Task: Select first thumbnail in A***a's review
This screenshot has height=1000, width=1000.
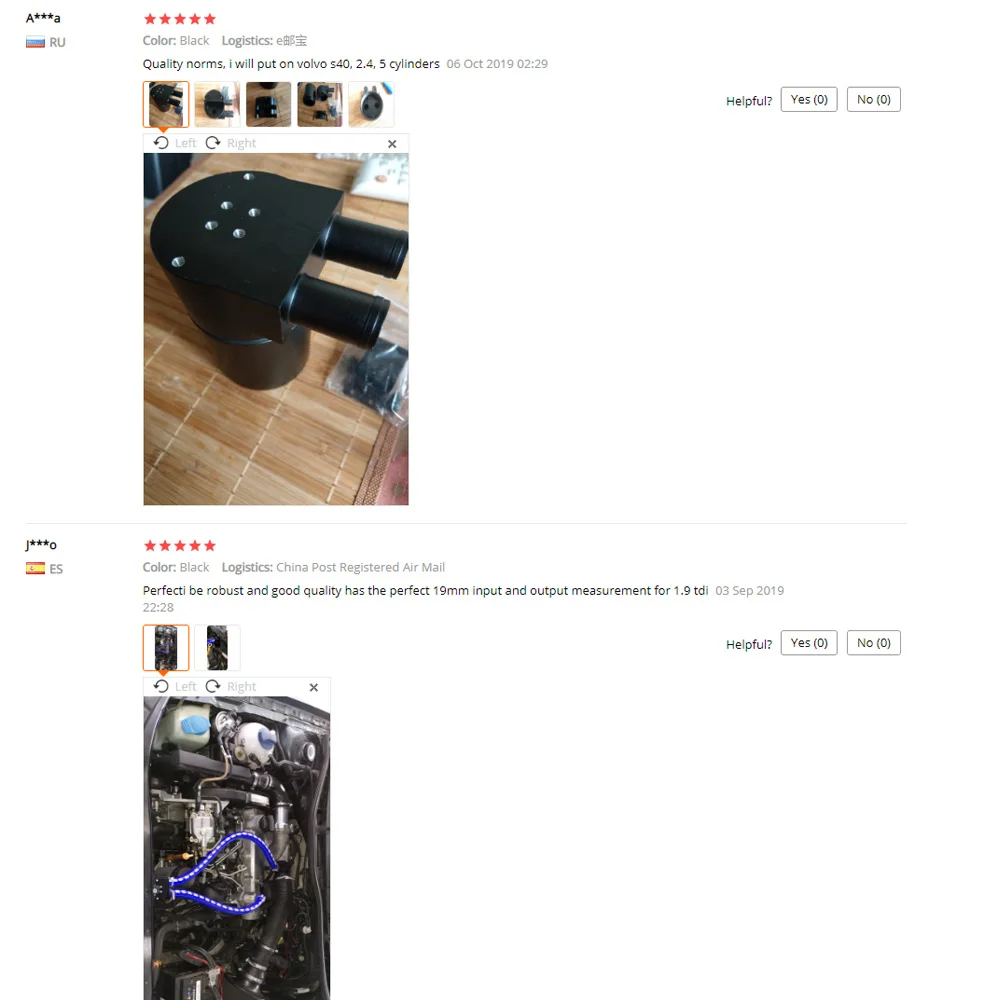Action: pos(166,104)
